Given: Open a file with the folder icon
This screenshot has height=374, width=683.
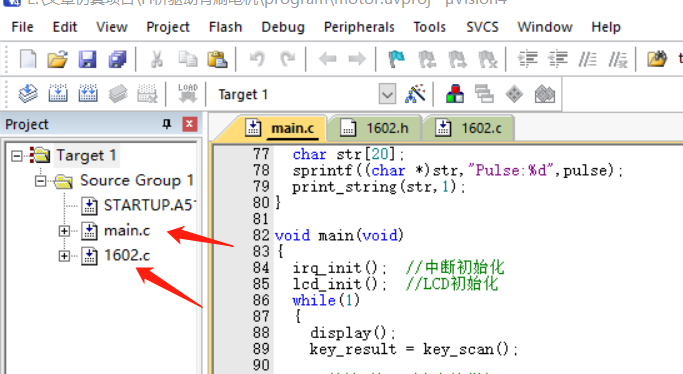Looking at the screenshot, I should [57, 59].
